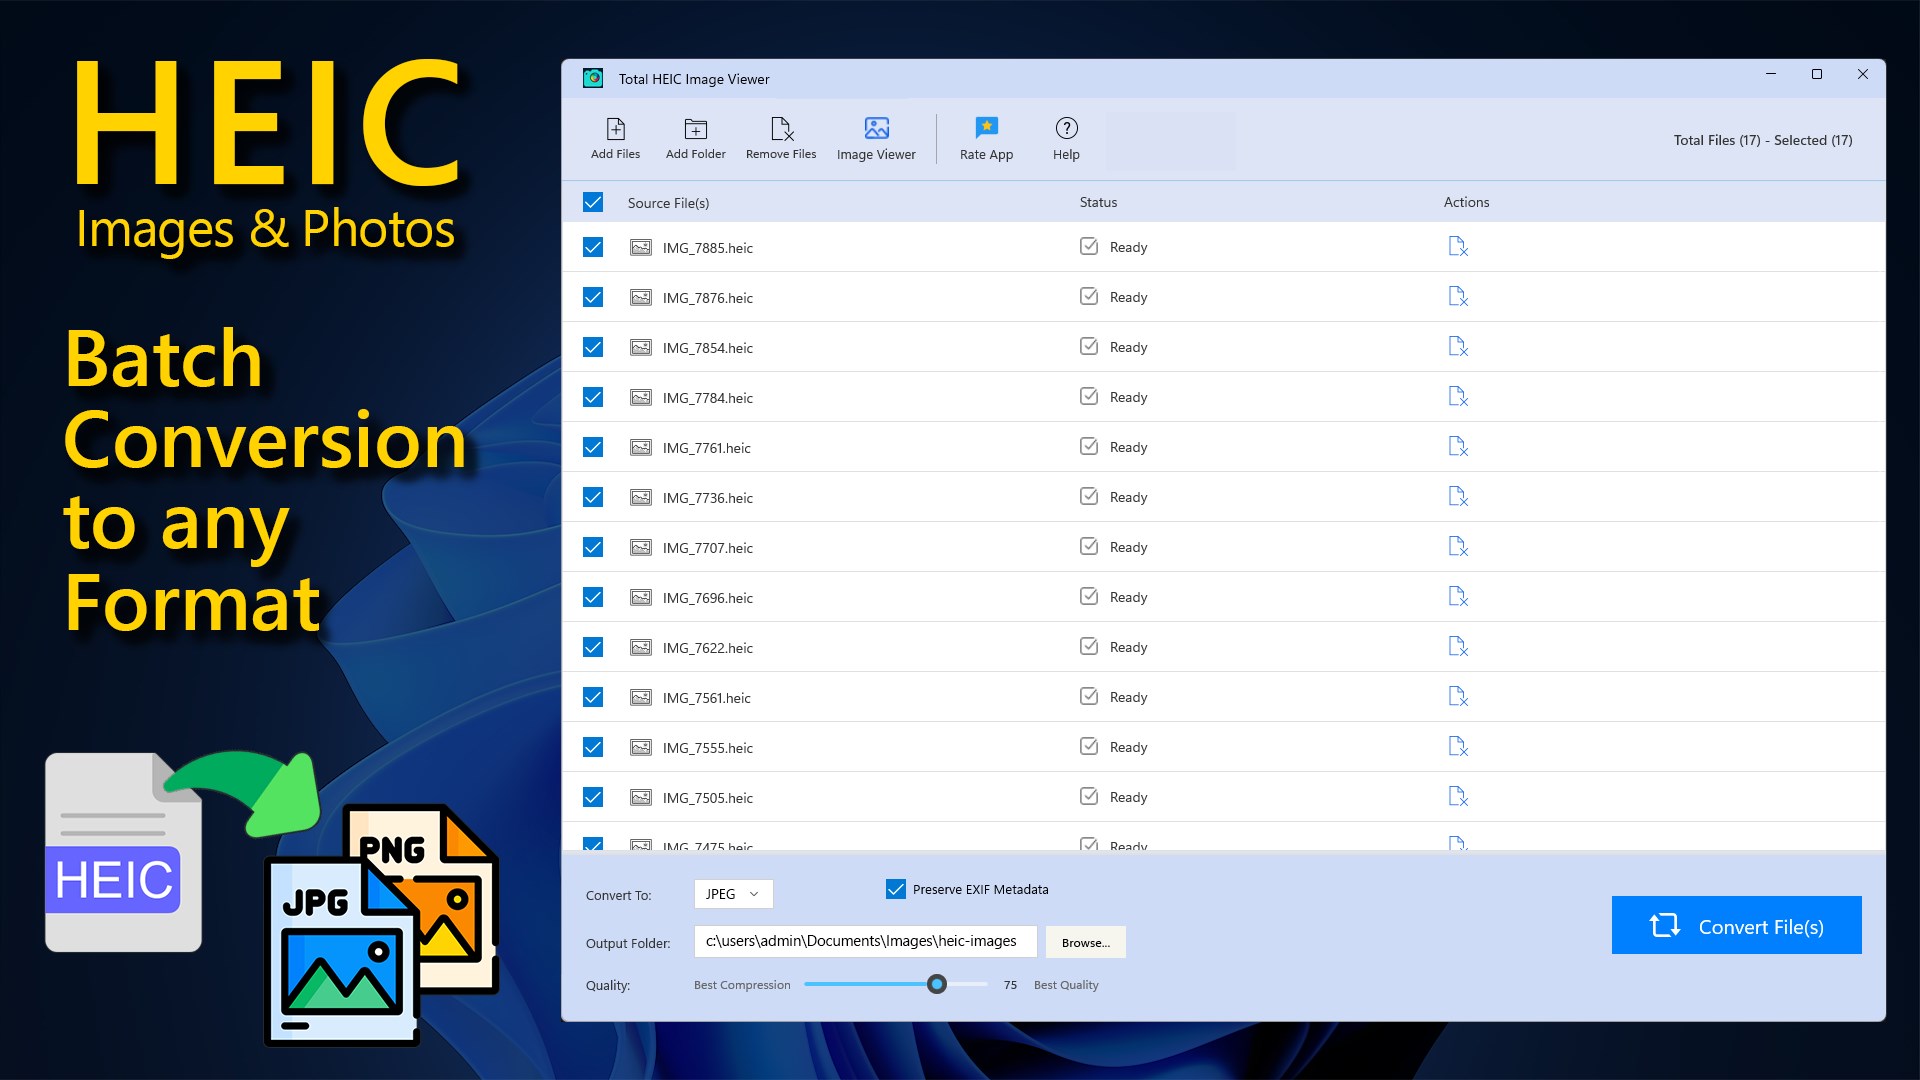
Task: Open the Convert To format dropdown
Action: (733, 894)
